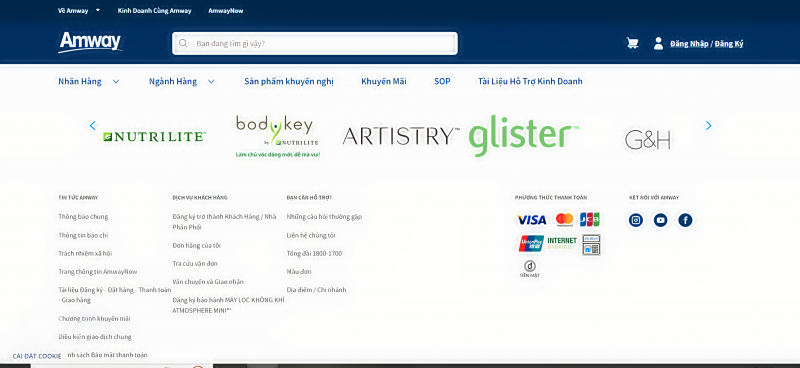Click inside the product search field
The width and height of the screenshot is (800, 368).
point(315,43)
